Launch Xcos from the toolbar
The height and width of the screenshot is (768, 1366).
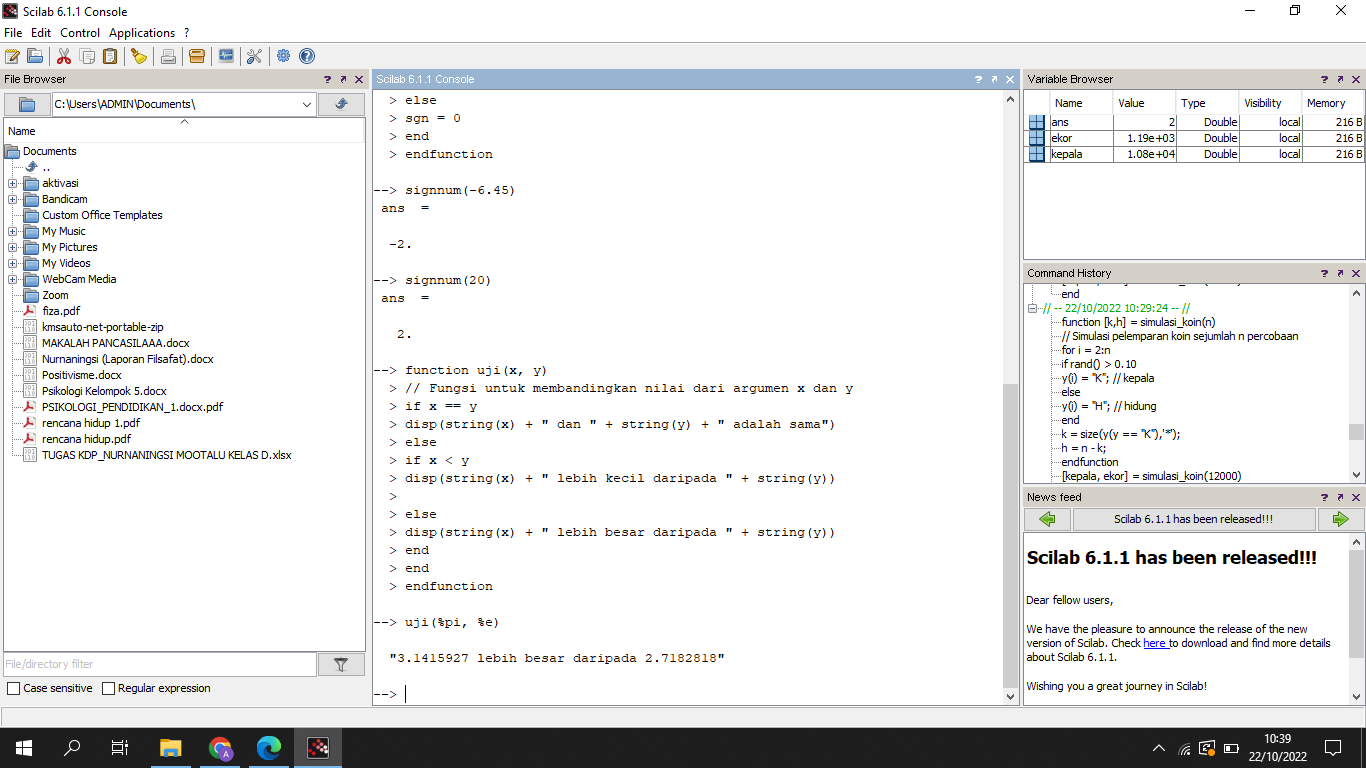(226, 56)
